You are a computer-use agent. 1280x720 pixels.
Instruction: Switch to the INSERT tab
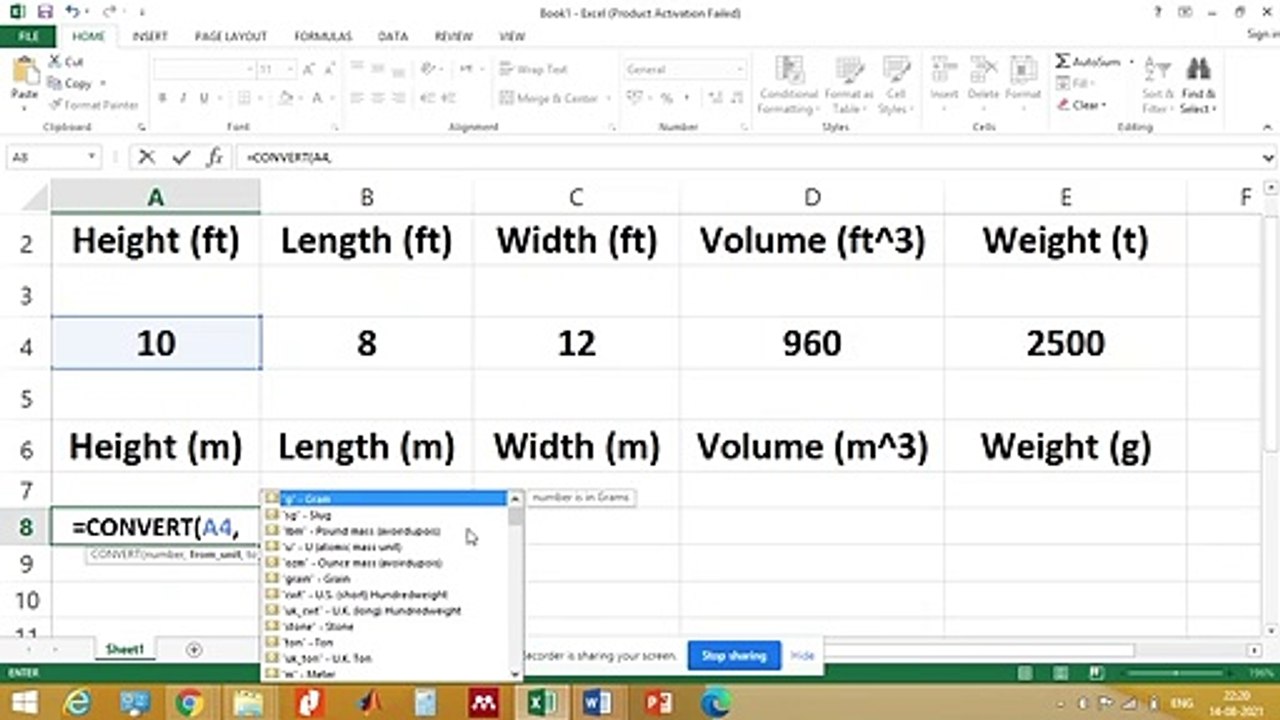click(149, 36)
